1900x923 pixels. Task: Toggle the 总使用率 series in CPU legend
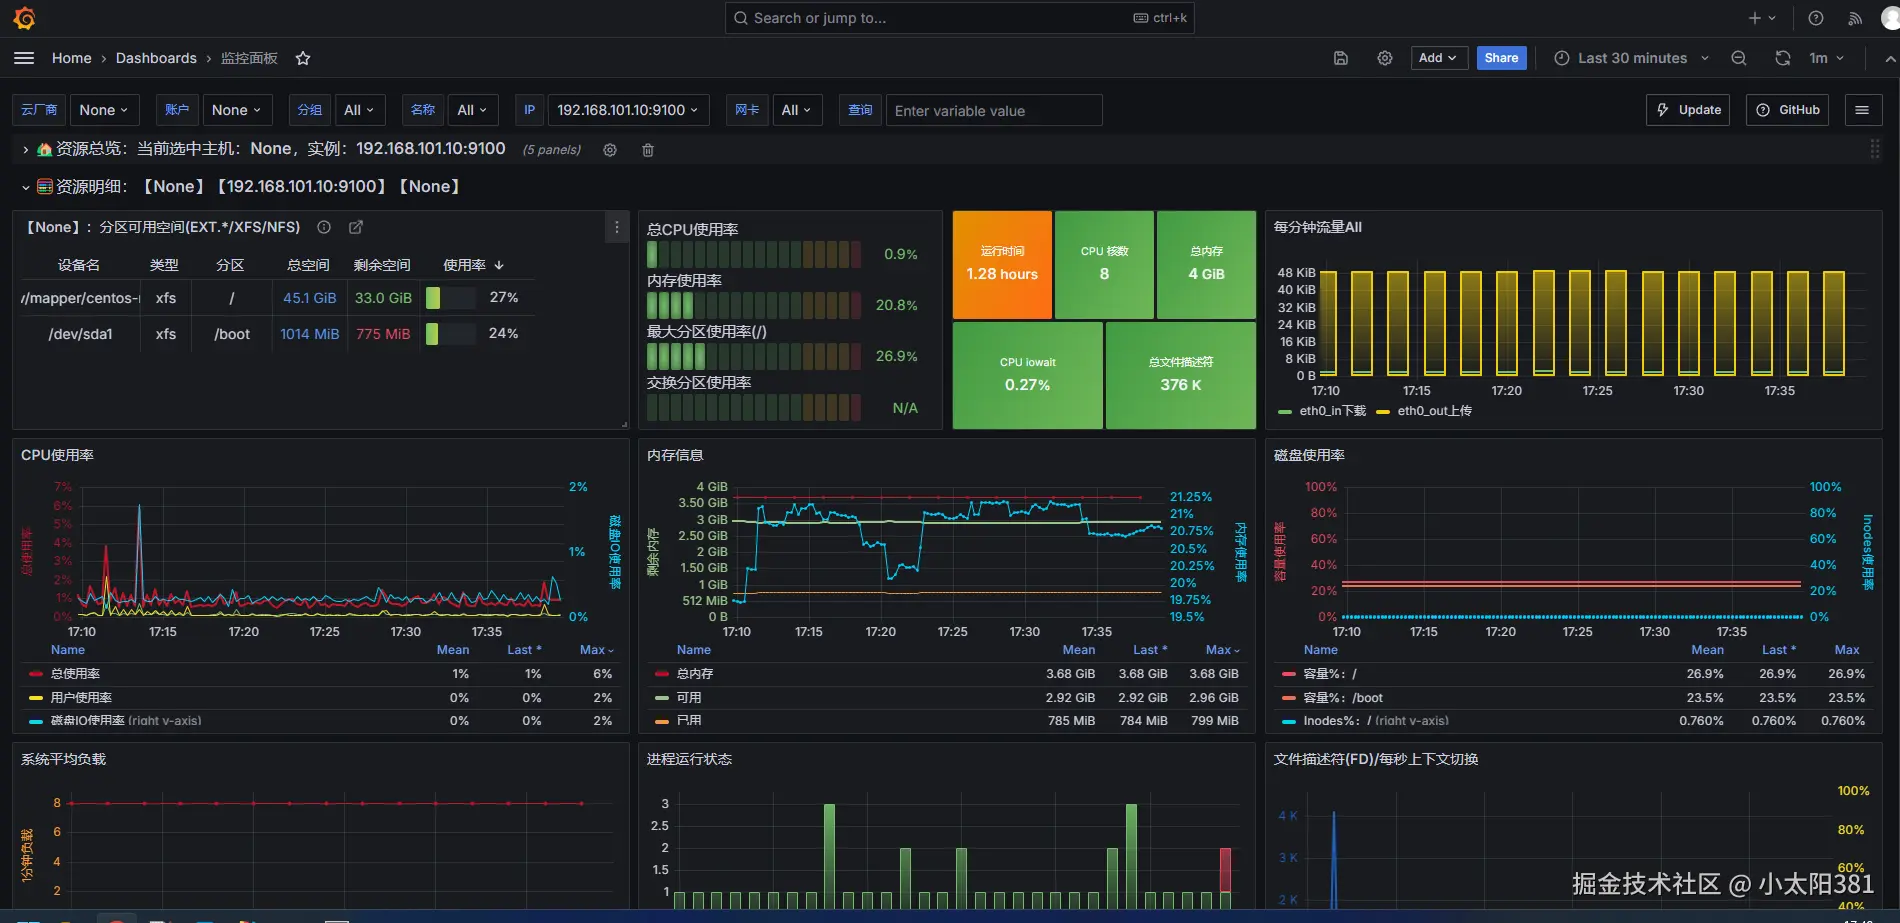75,674
